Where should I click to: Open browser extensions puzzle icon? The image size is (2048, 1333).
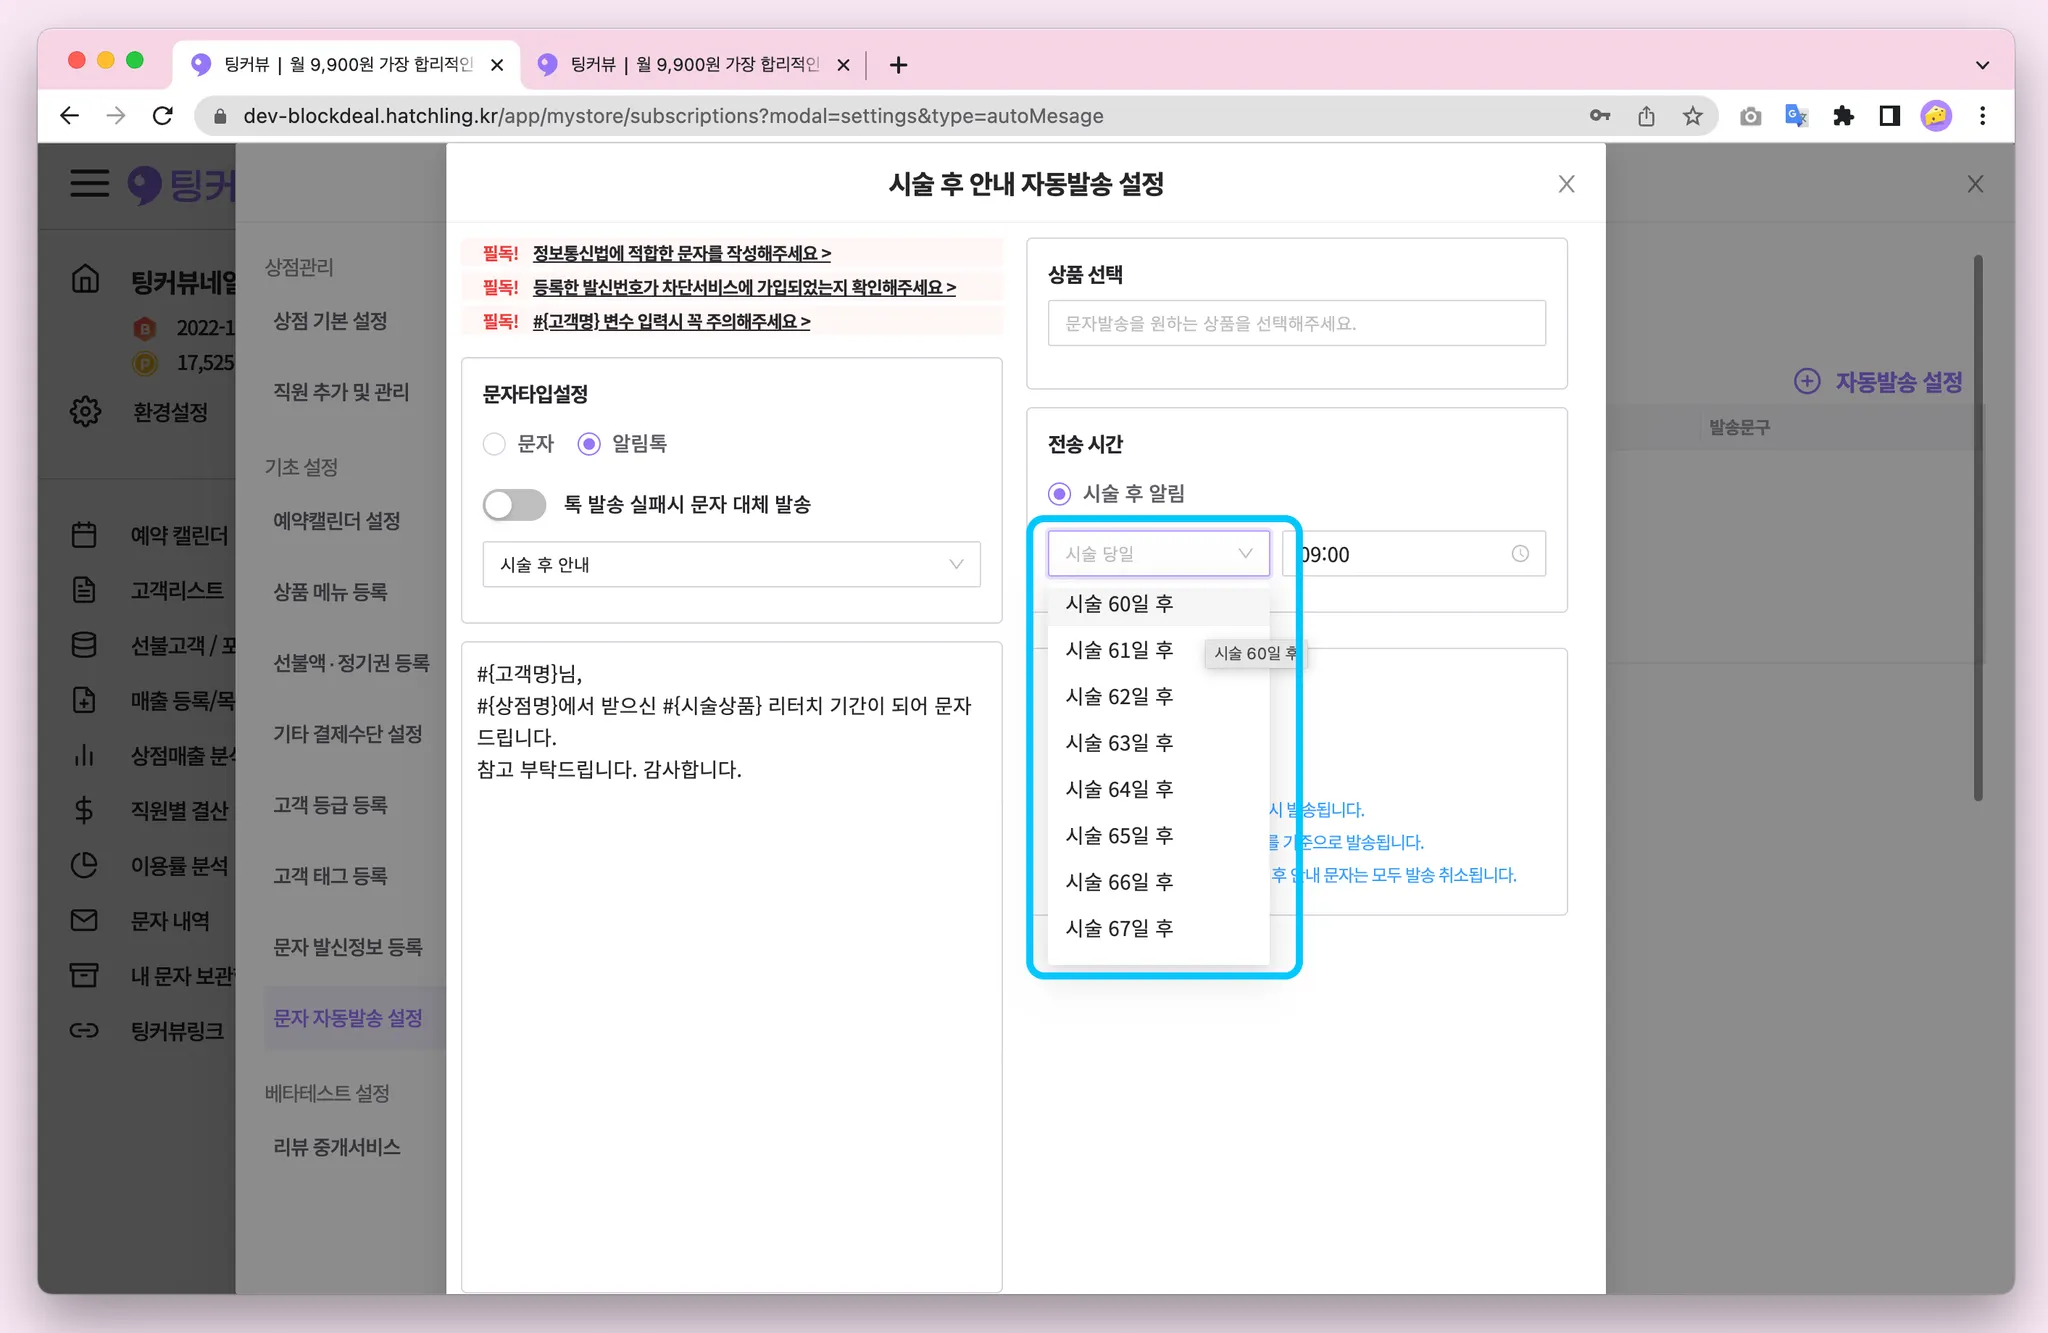1843,116
